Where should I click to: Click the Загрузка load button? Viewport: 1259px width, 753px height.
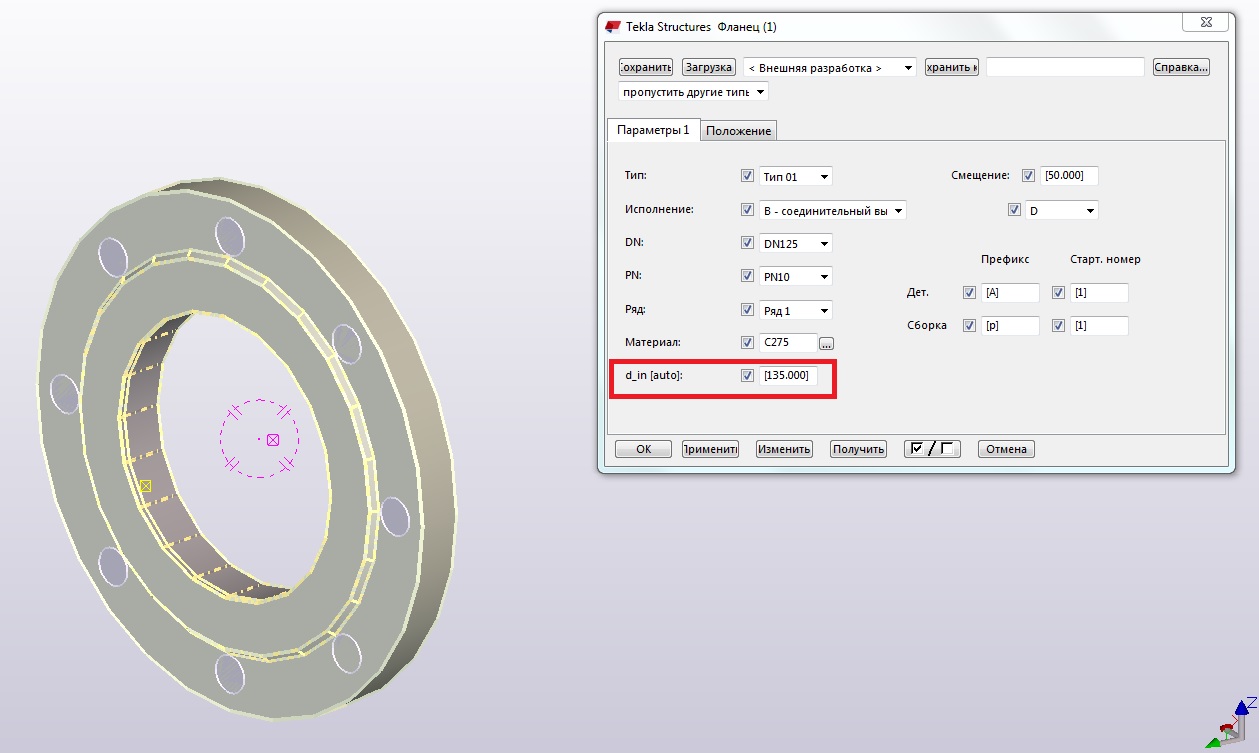(x=709, y=67)
